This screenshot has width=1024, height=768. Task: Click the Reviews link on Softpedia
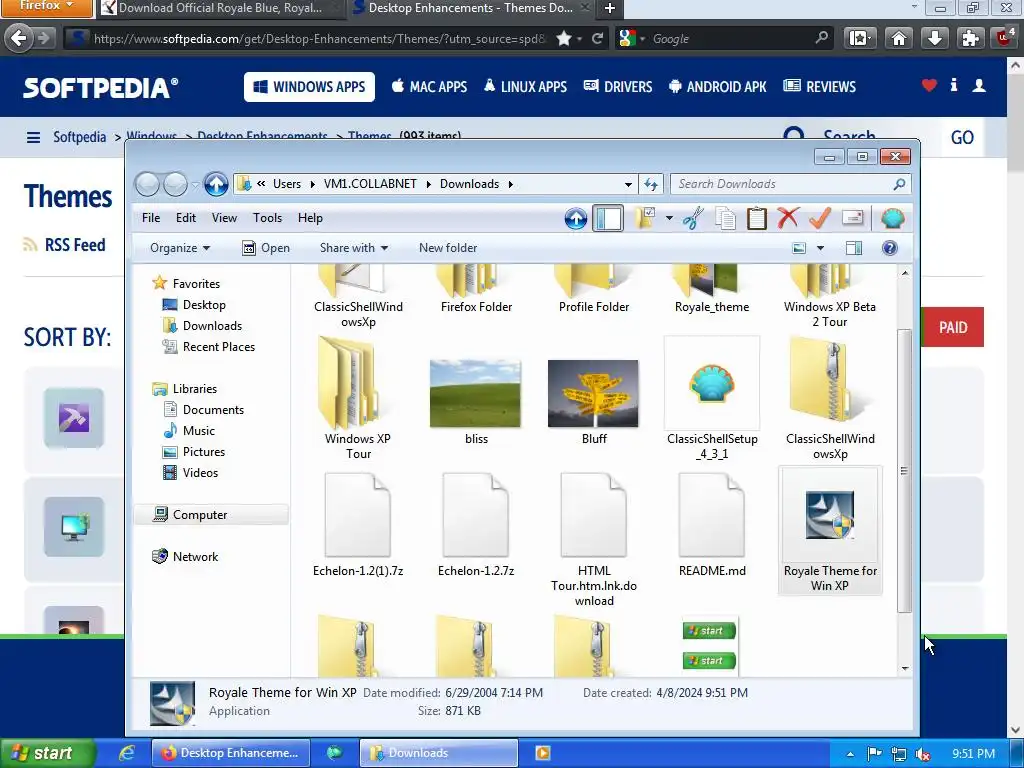820,87
